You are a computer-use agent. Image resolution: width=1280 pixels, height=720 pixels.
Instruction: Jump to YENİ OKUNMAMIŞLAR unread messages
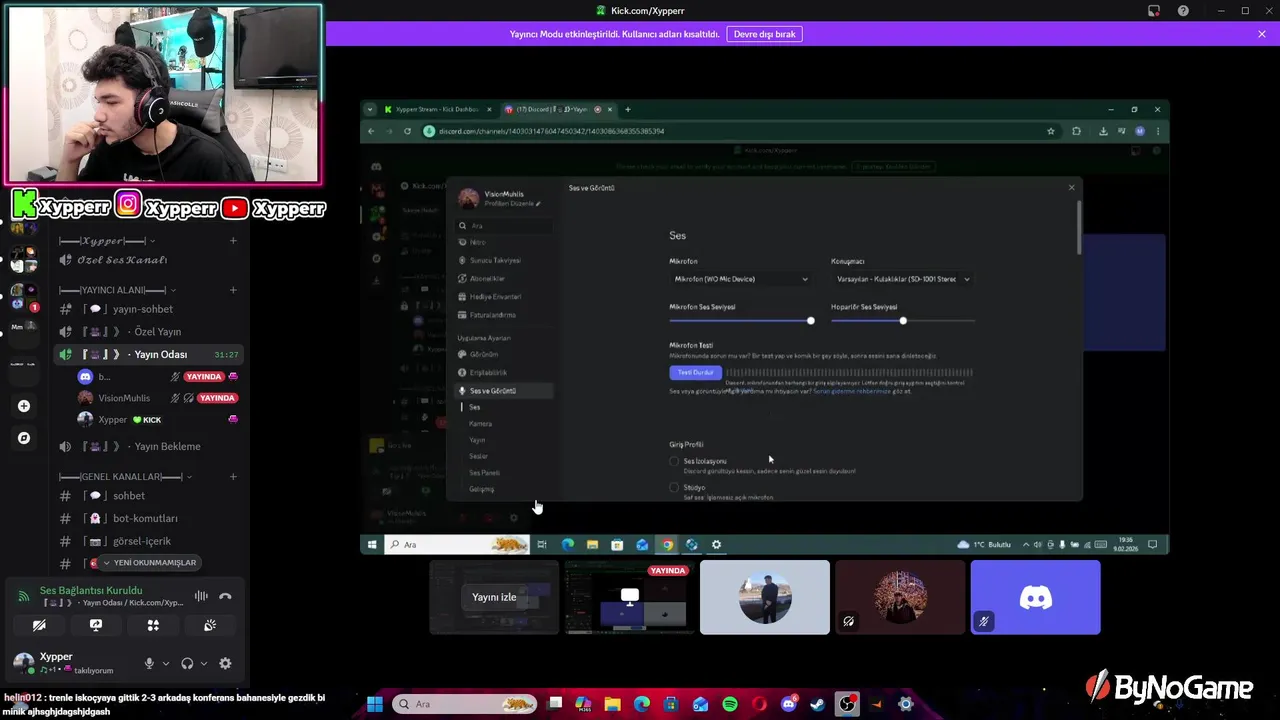click(x=148, y=562)
